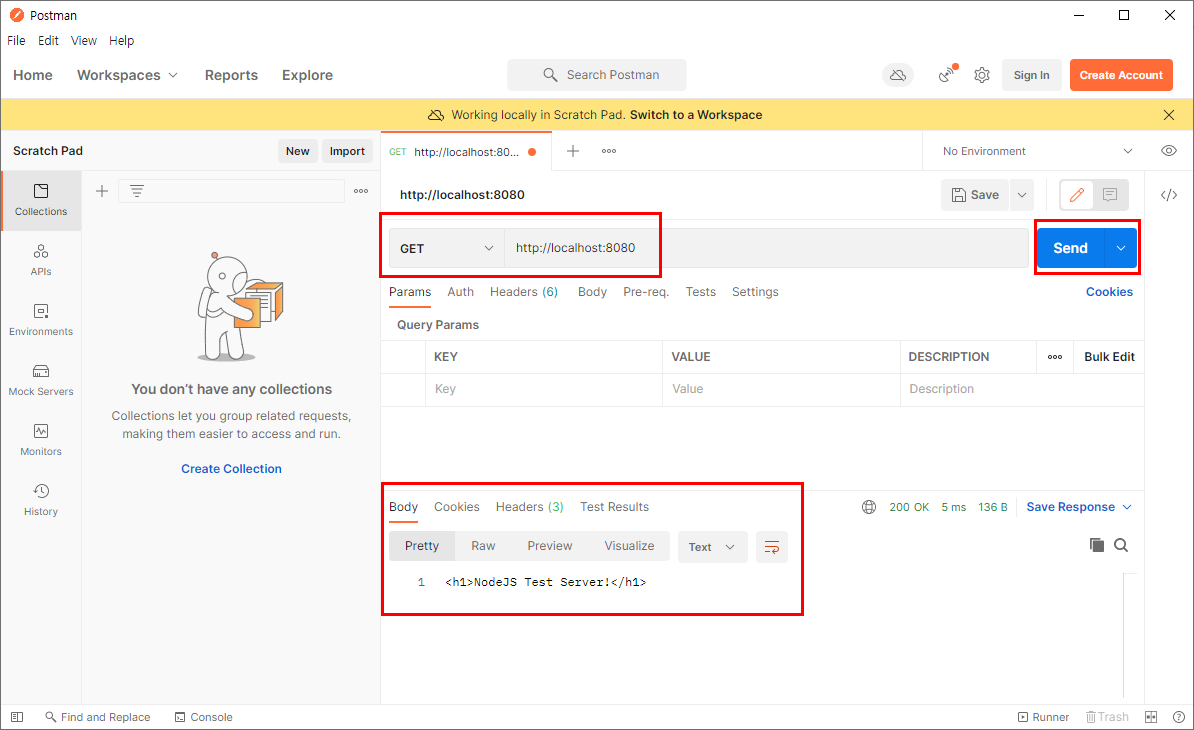Image resolution: width=1194 pixels, height=730 pixels.
Task: Switch to the Test Results tab
Action: click(x=615, y=507)
